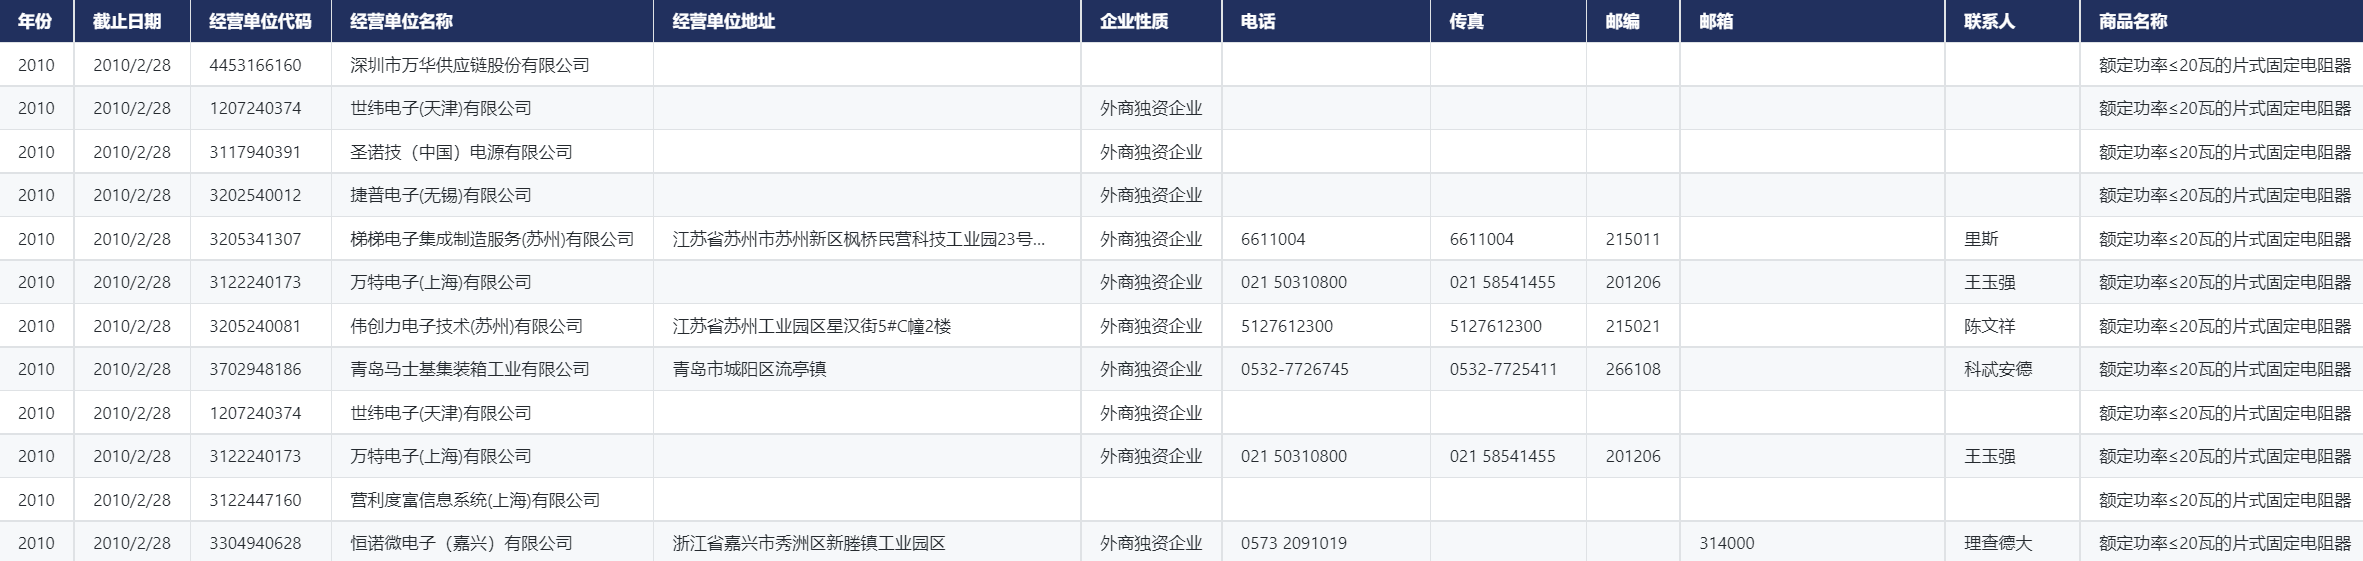Click the 捷普电子(无锡)有限公司 name cell
This screenshot has width=2363, height=561.
tap(440, 195)
